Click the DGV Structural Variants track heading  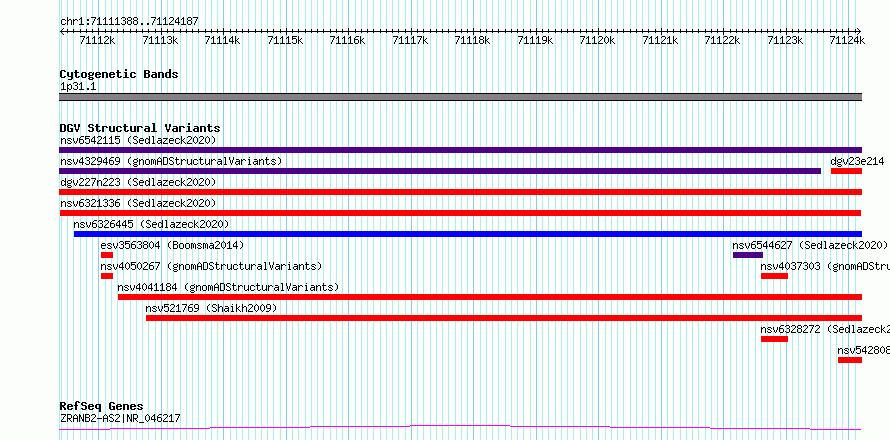(x=140, y=128)
